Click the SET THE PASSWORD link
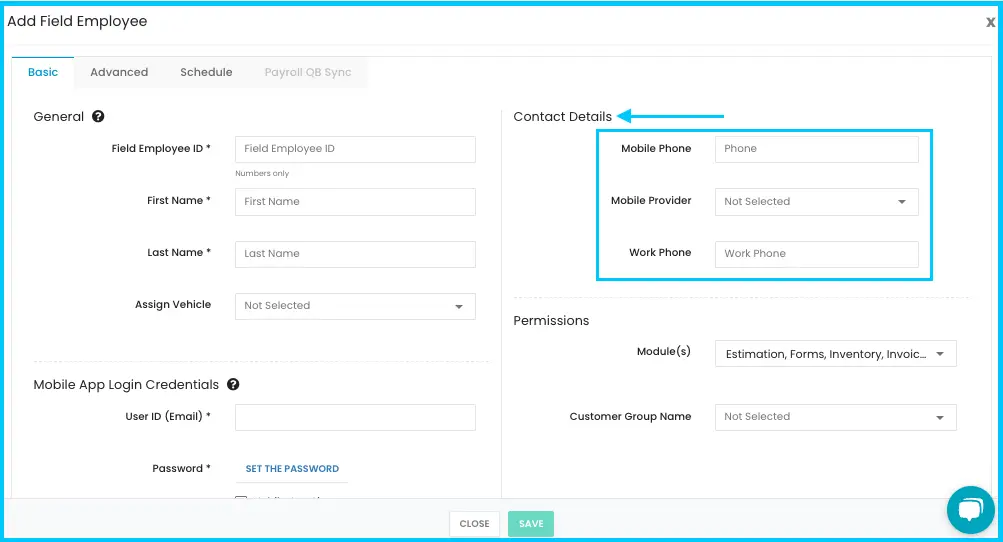 (292, 468)
